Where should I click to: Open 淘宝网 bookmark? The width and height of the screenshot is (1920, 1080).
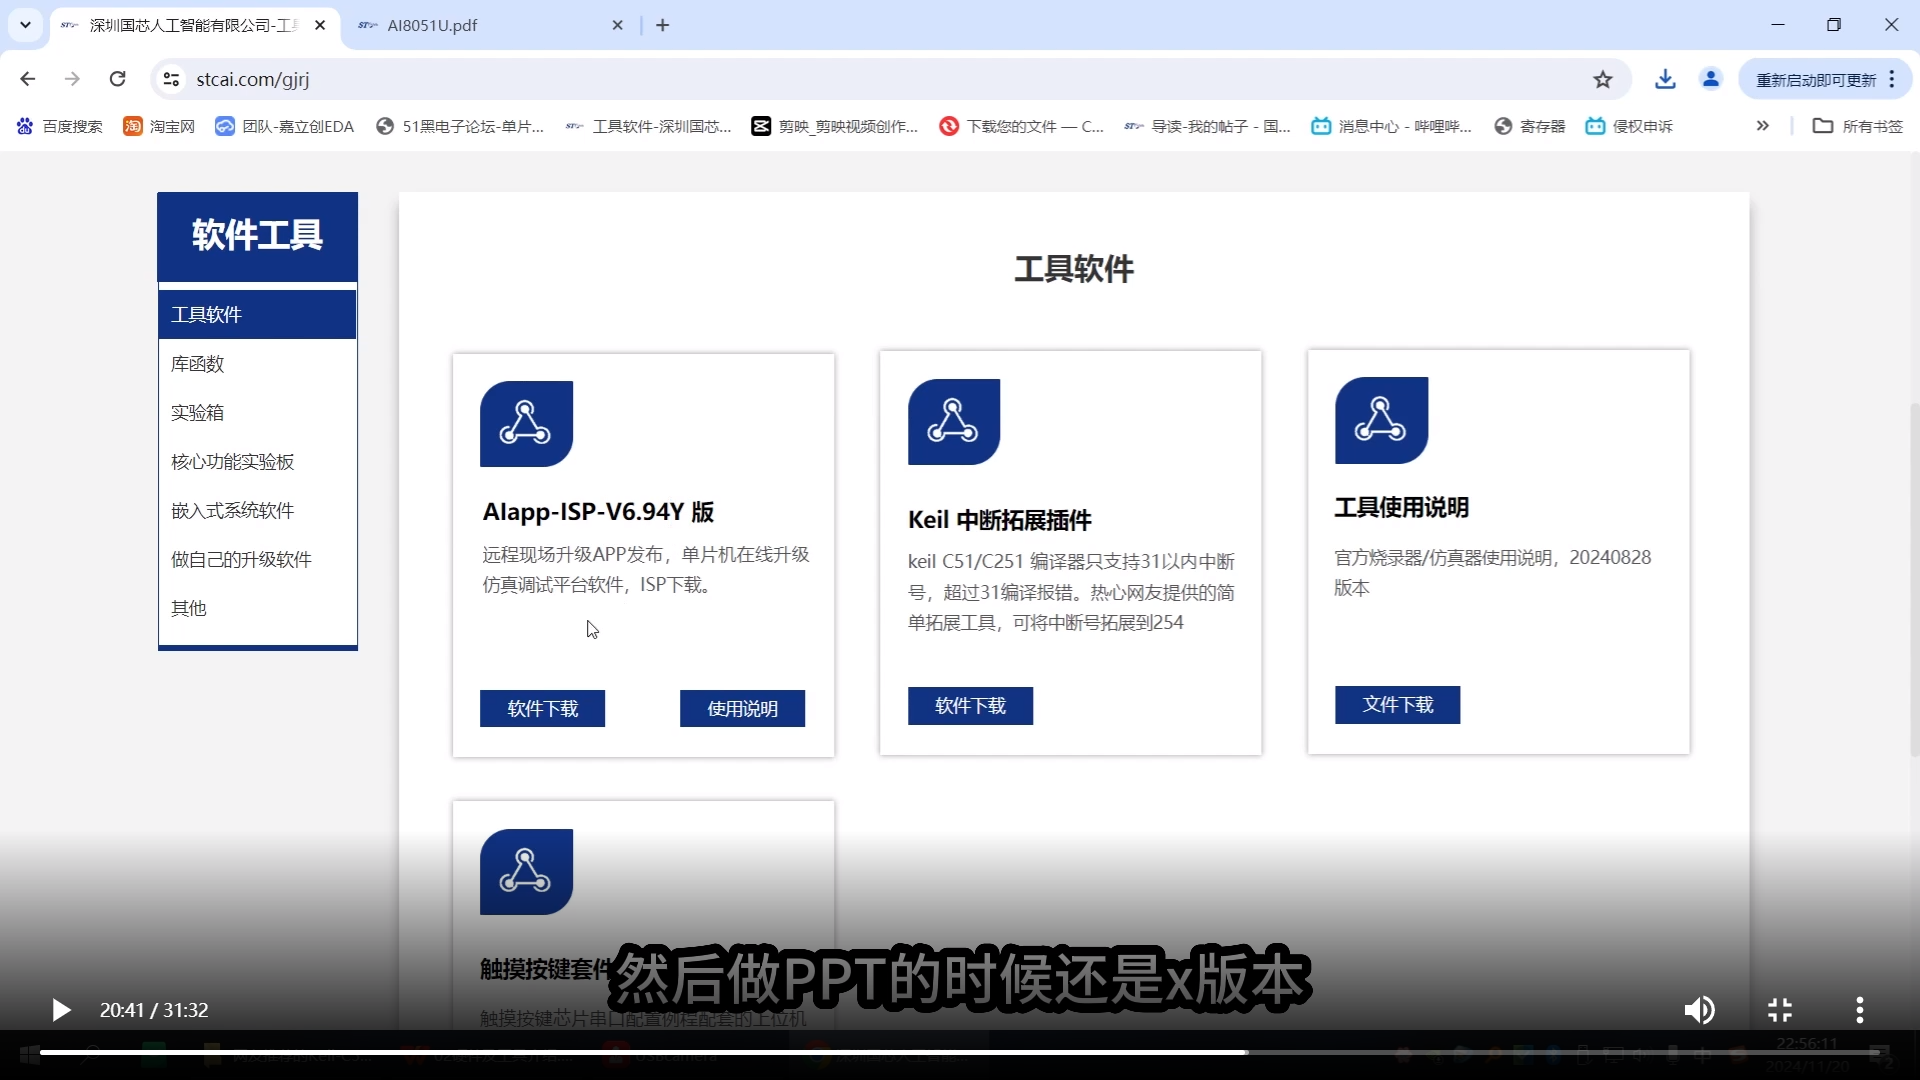coord(159,126)
